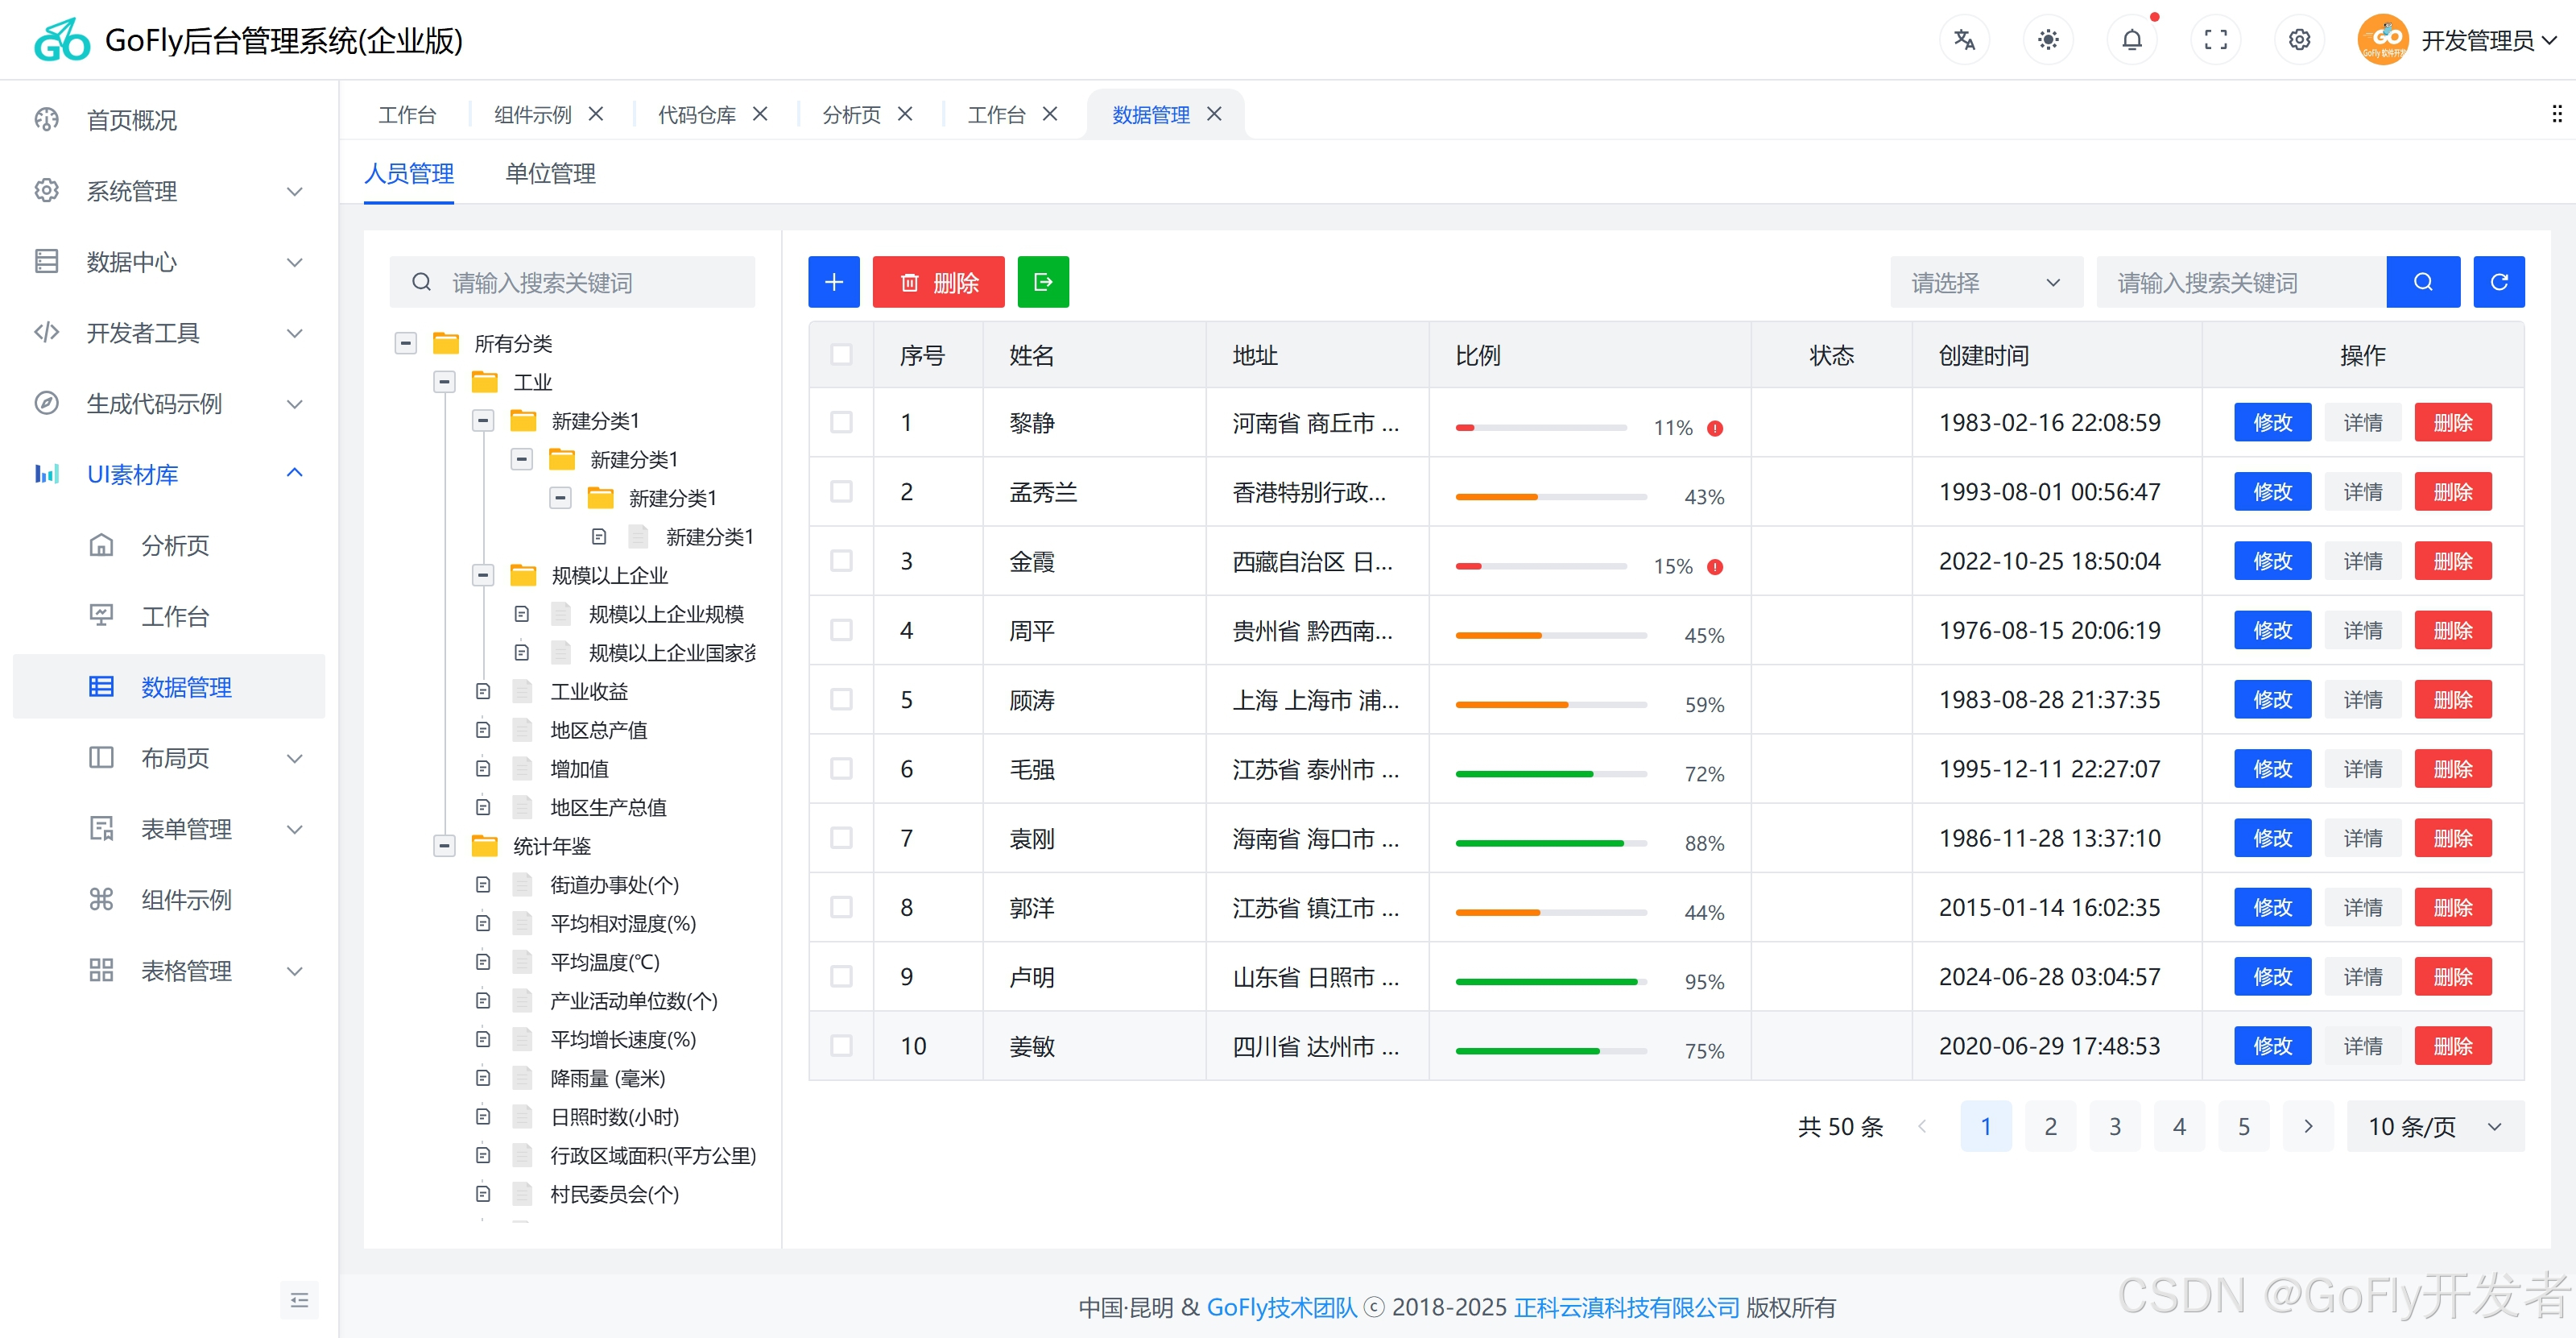The width and height of the screenshot is (2576, 1338).
Task: Collapse the sidebar with the bottom icon
Action: (299, 1300)
